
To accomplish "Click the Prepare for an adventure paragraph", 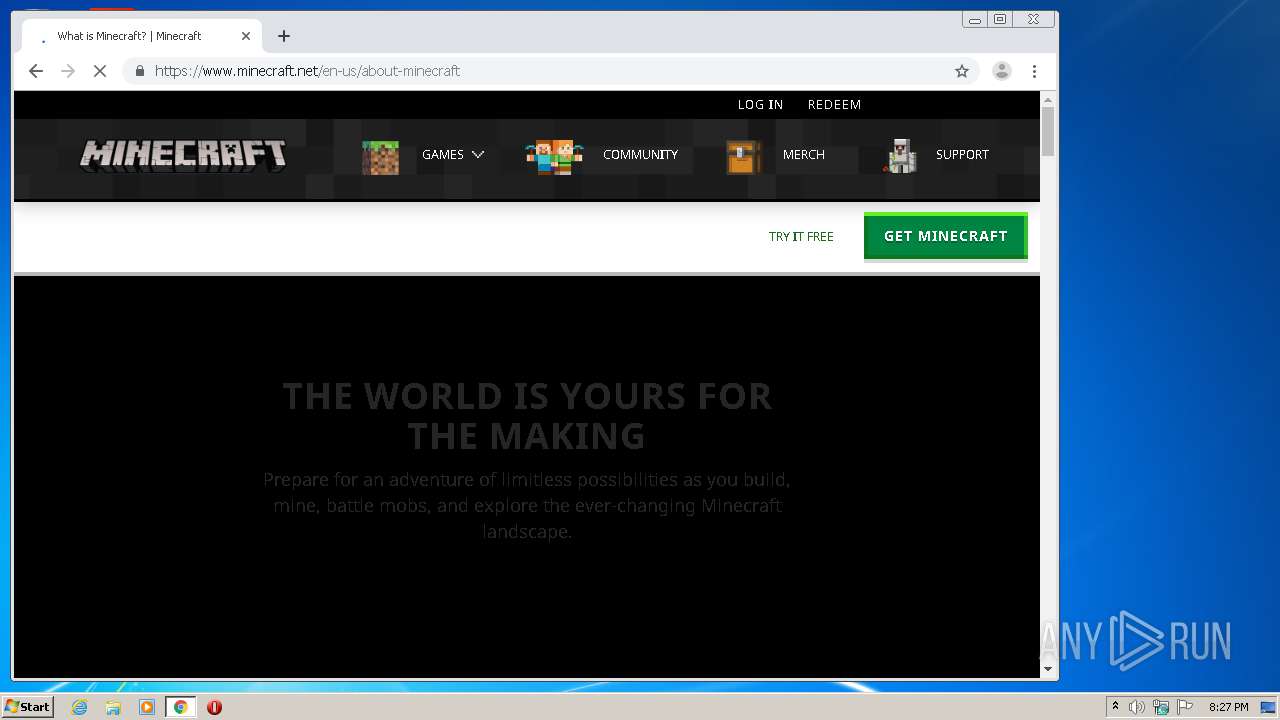I will [x=527, y=505].
